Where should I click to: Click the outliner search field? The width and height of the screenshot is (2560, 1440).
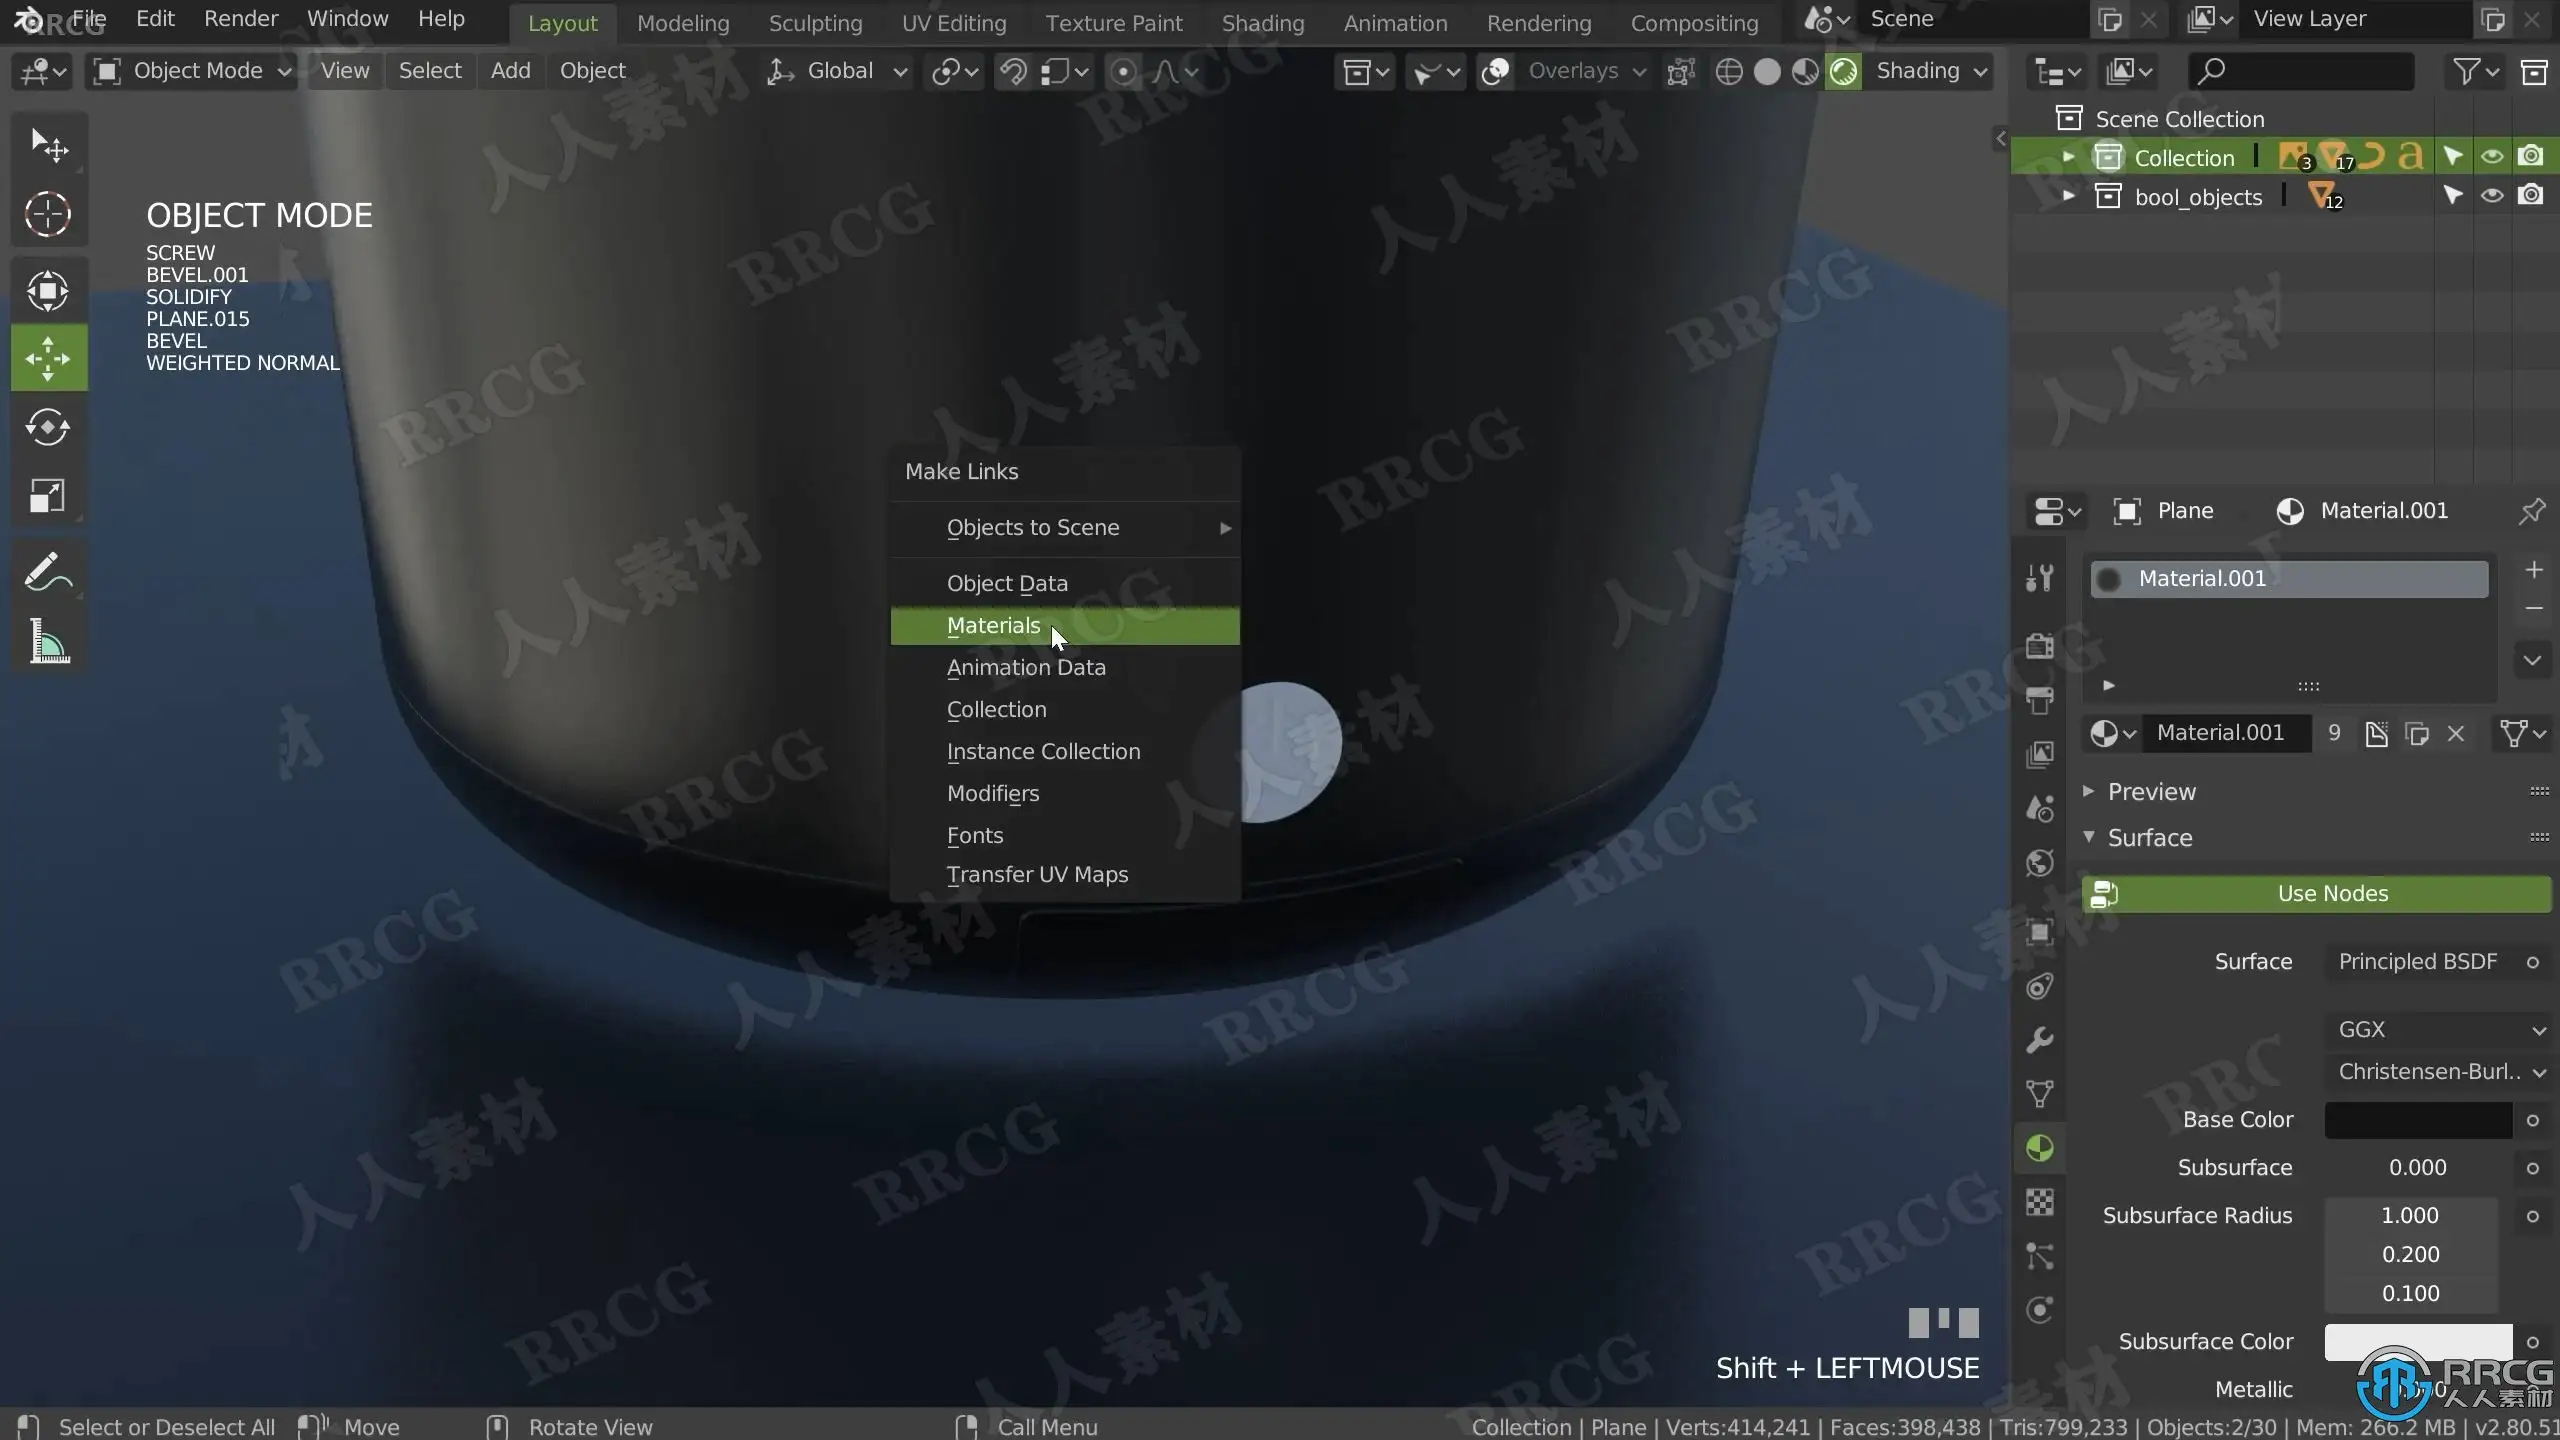(x=2300, y=71)
